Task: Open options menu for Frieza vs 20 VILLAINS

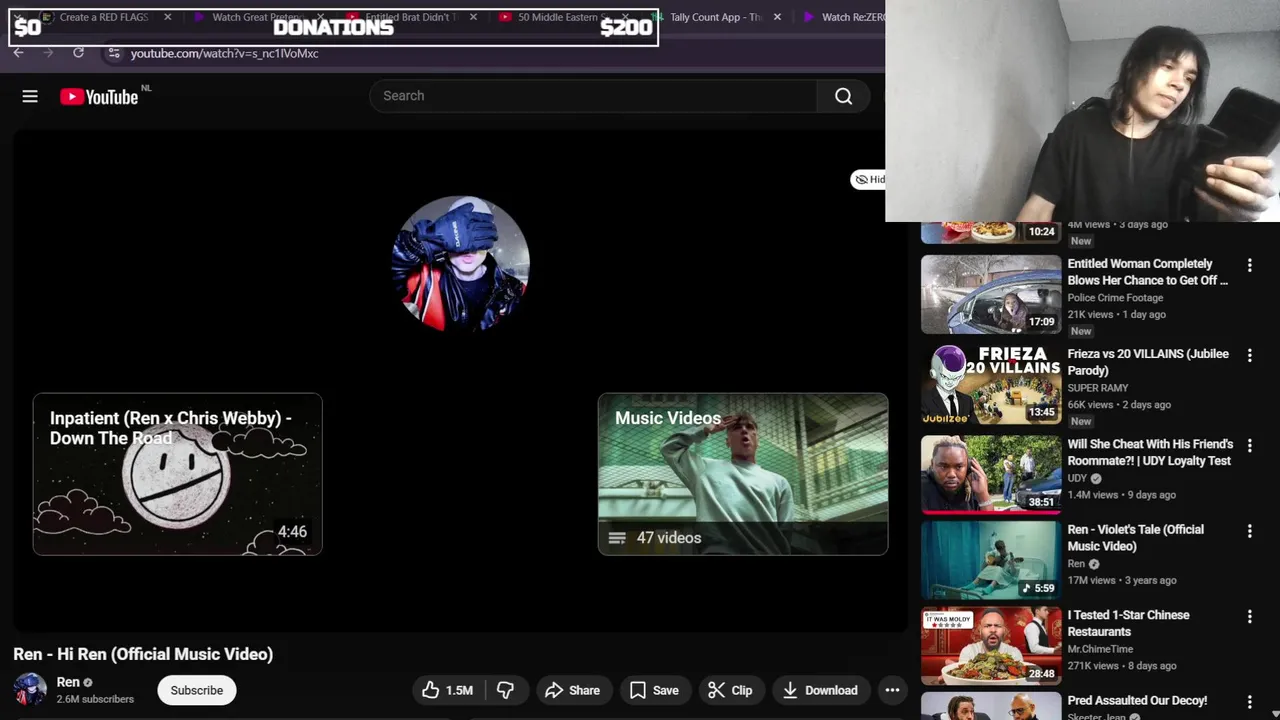Action: (1249, 355)
